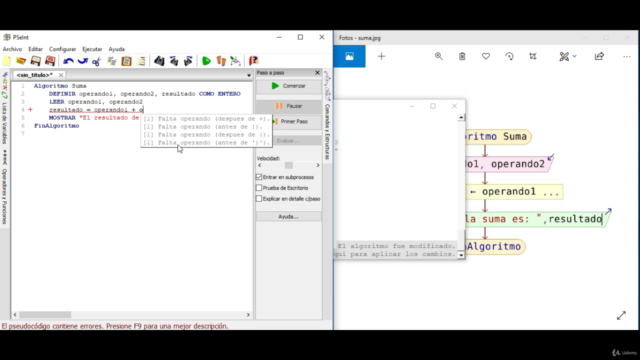Click the Ayuda... button in step panel
The height and width of the screenshot is (360, 640).
(289, 217)
